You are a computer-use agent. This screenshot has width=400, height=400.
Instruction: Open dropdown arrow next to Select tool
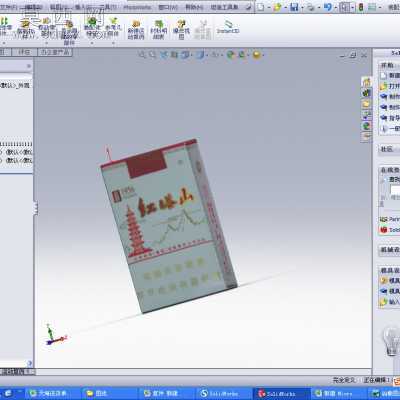click(353, 7)
